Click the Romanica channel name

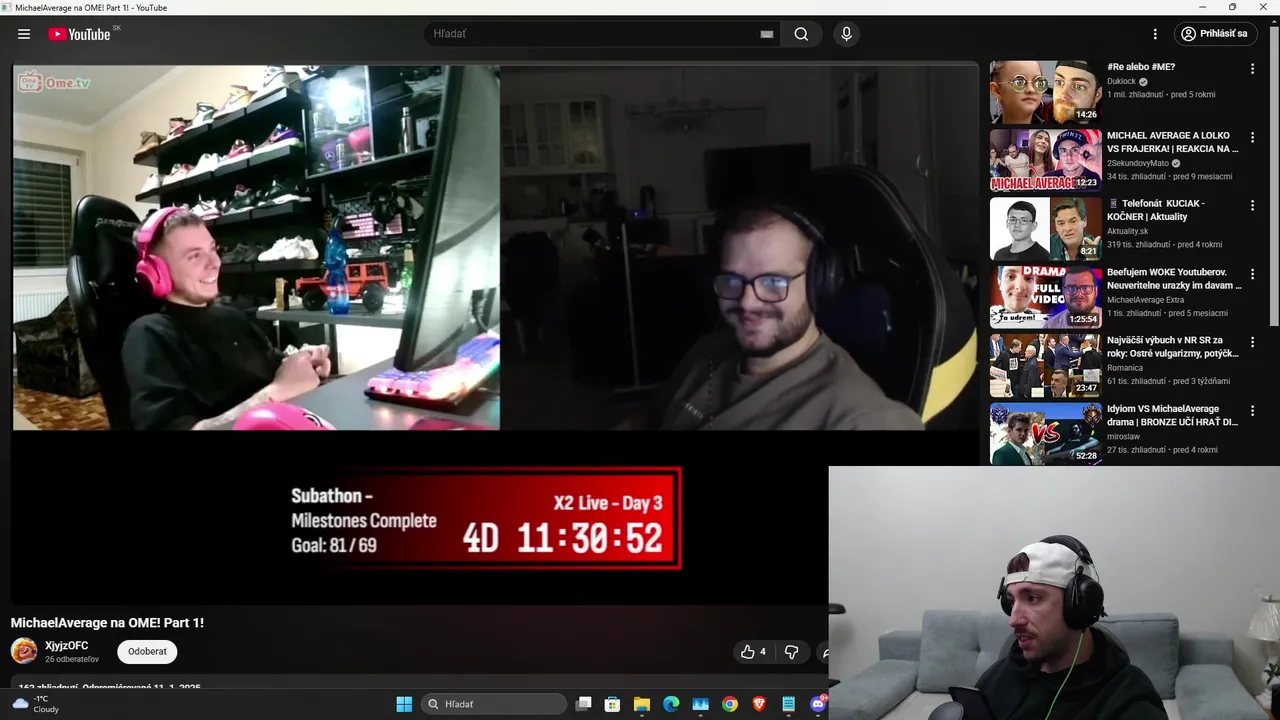tap(1125, 368)
